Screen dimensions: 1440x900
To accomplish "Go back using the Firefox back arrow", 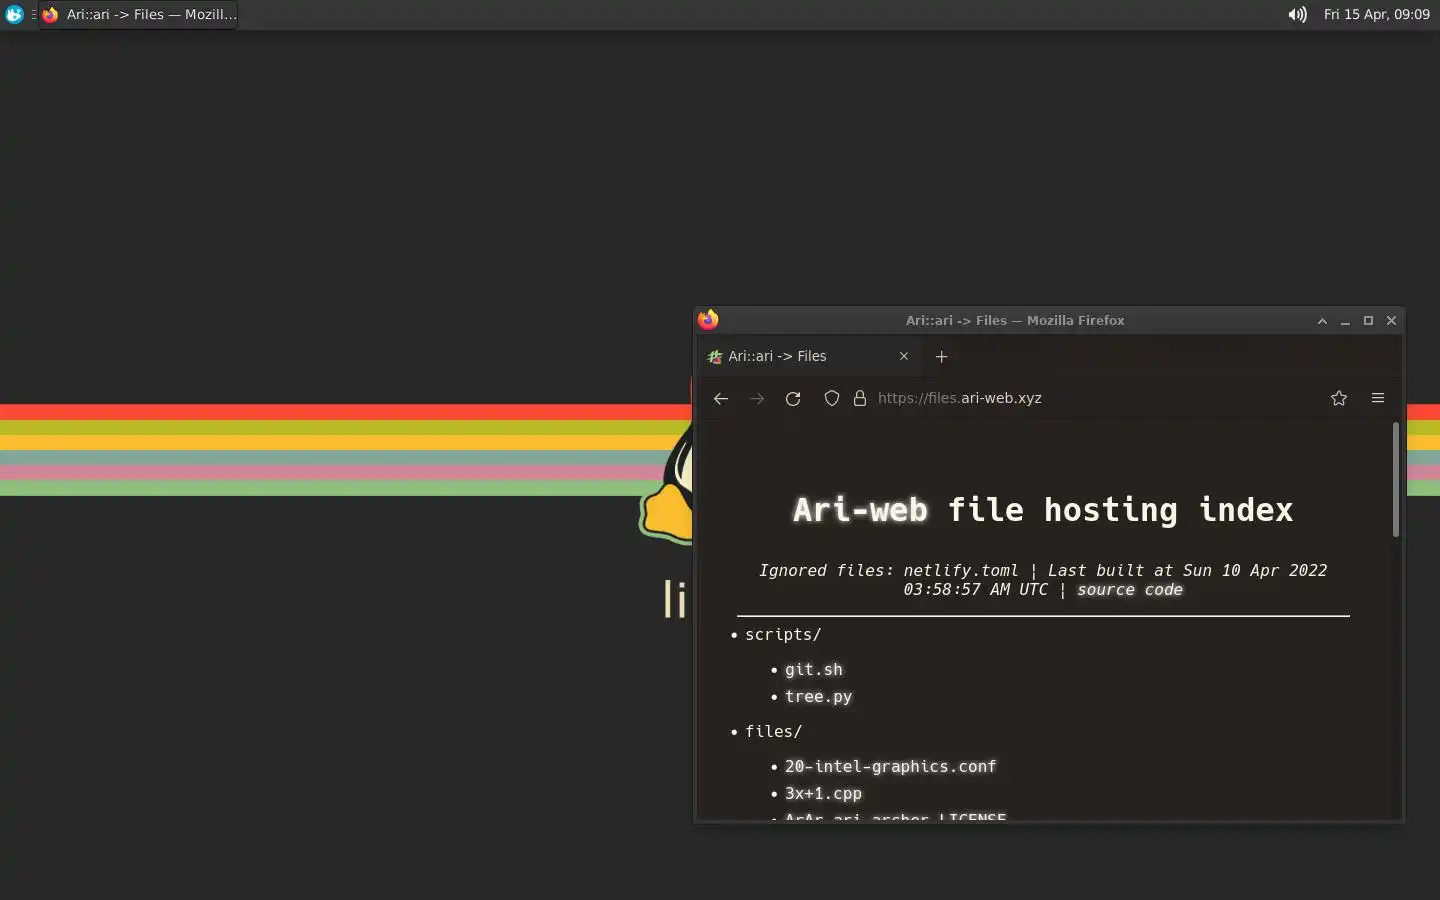I will tap(721, 398).
